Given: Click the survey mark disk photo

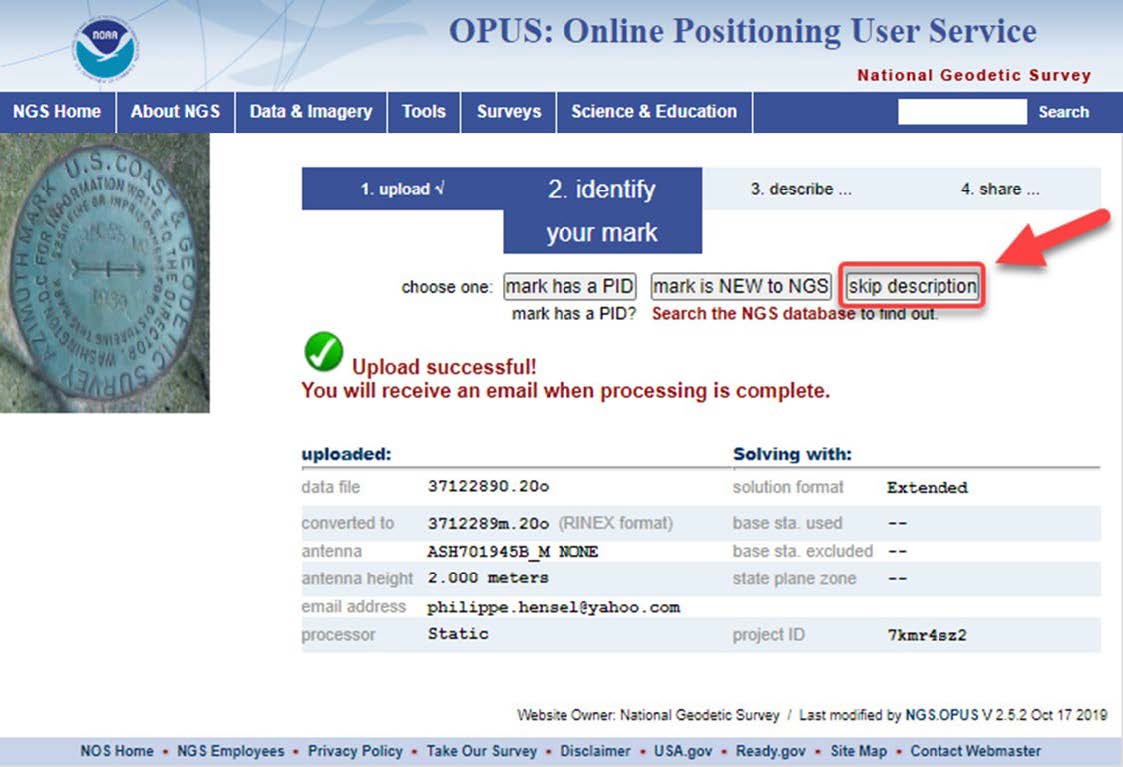Looking at the screenshot, I should [104, 272].
